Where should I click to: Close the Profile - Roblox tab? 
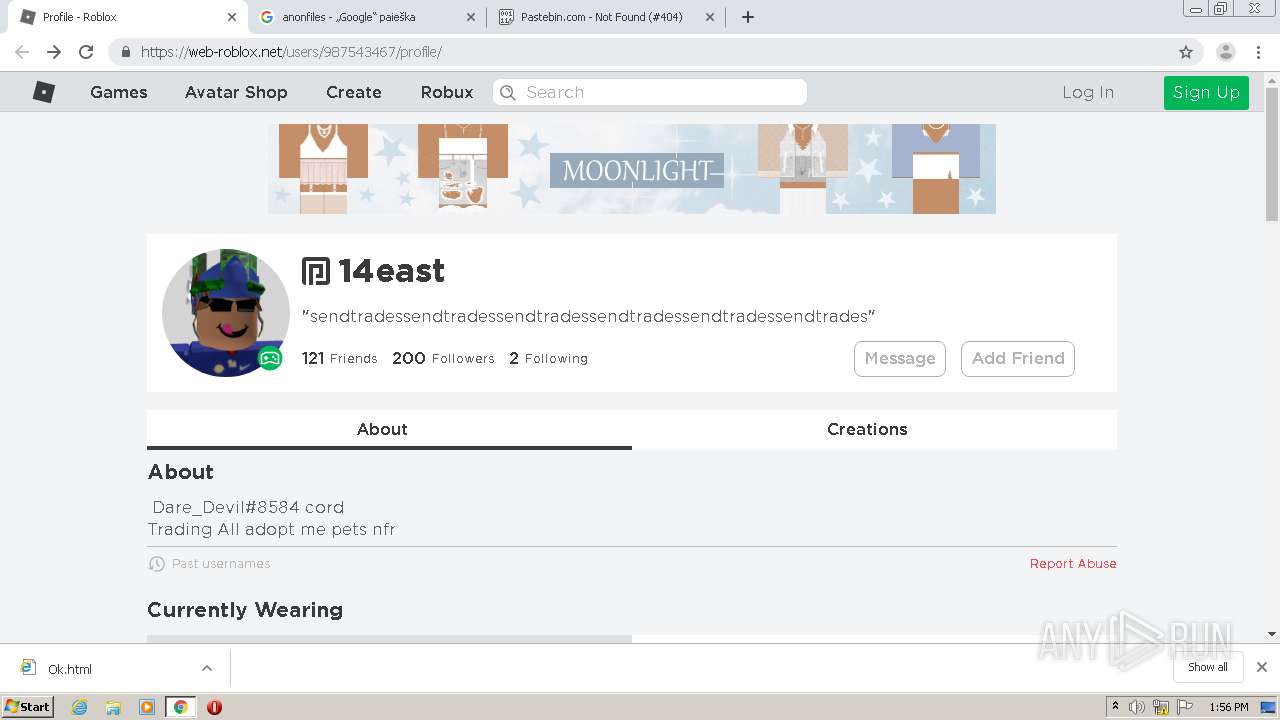pyautogui.click(x=232, y=17)
